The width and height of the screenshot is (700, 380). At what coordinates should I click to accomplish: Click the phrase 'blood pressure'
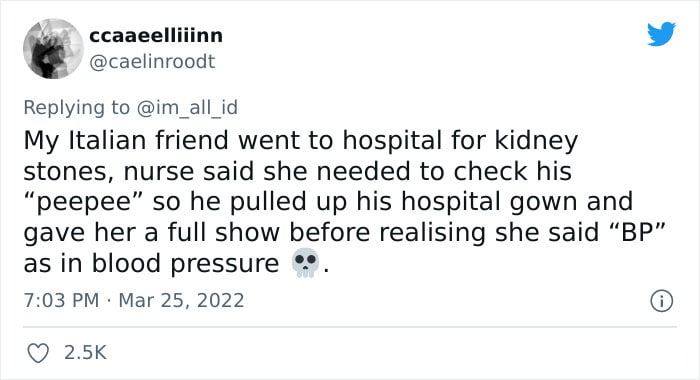point(185,264)
